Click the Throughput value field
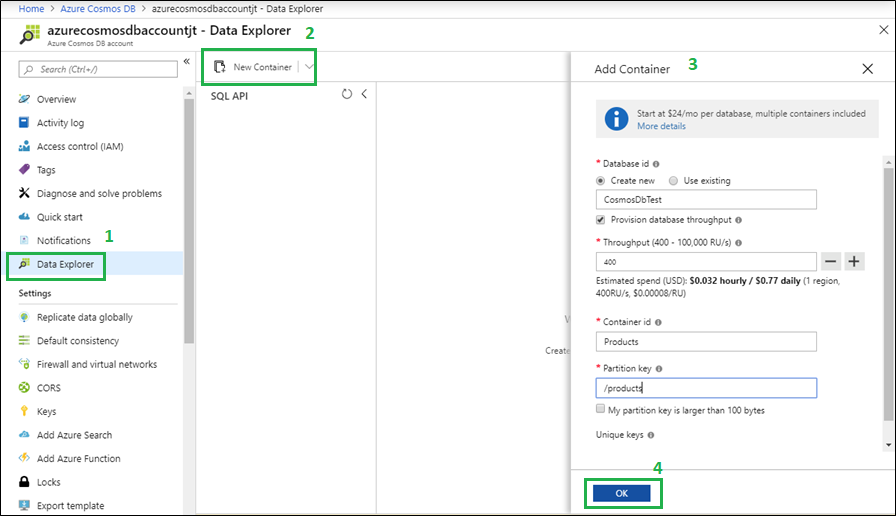Image resolution: width=896 pixels, height=516 pixels. click(706, 261)
